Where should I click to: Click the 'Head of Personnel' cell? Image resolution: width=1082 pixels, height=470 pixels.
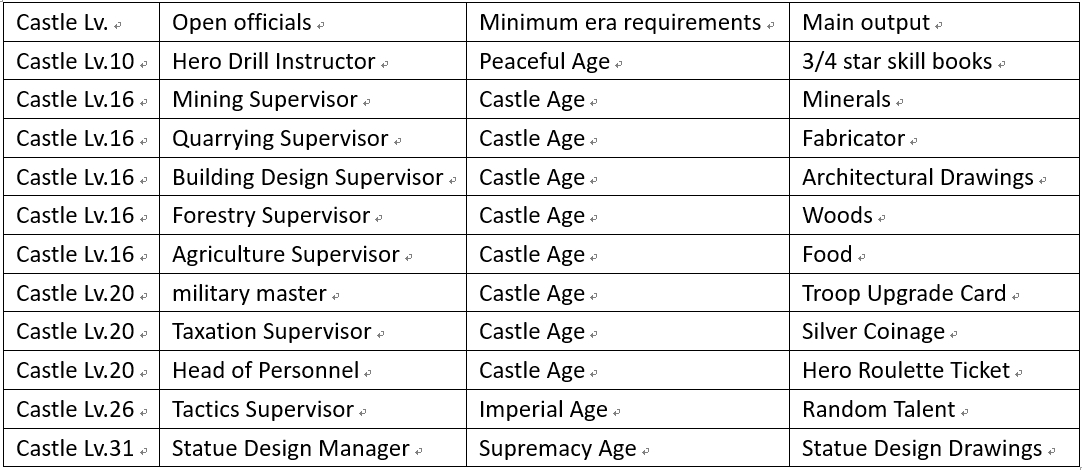point(265,371)
